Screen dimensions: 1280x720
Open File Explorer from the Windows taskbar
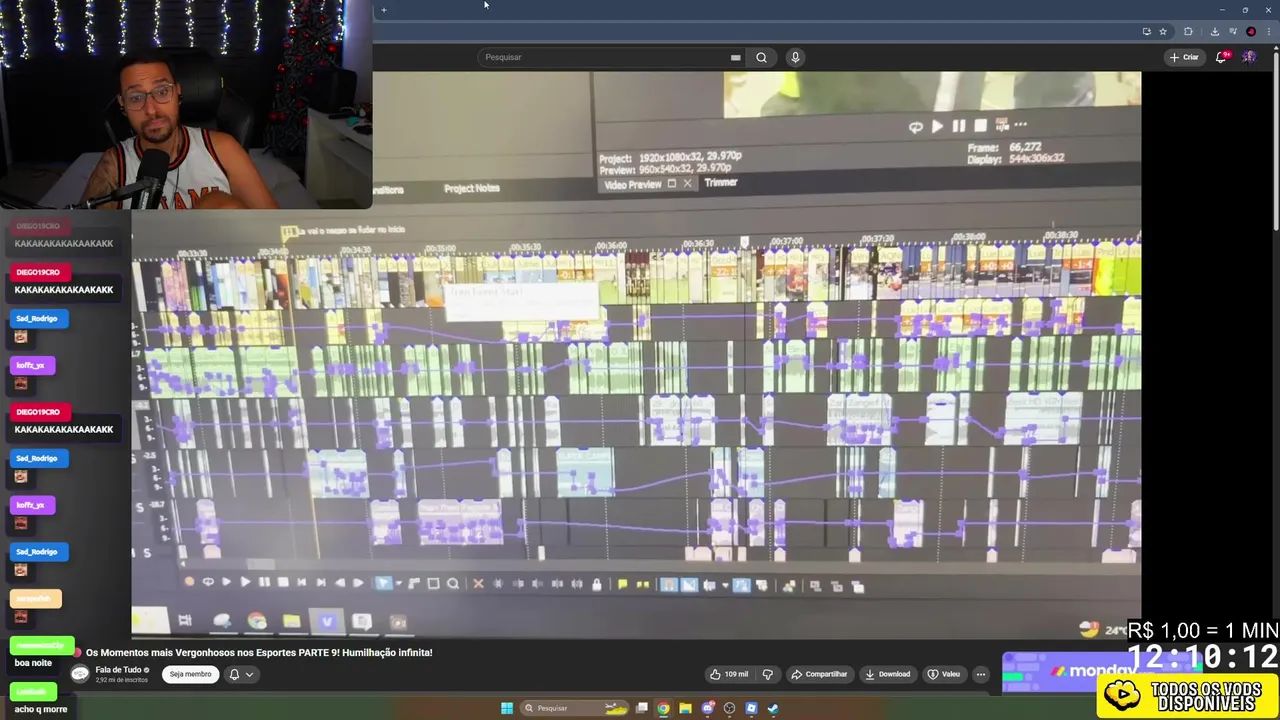coord(685,708)
